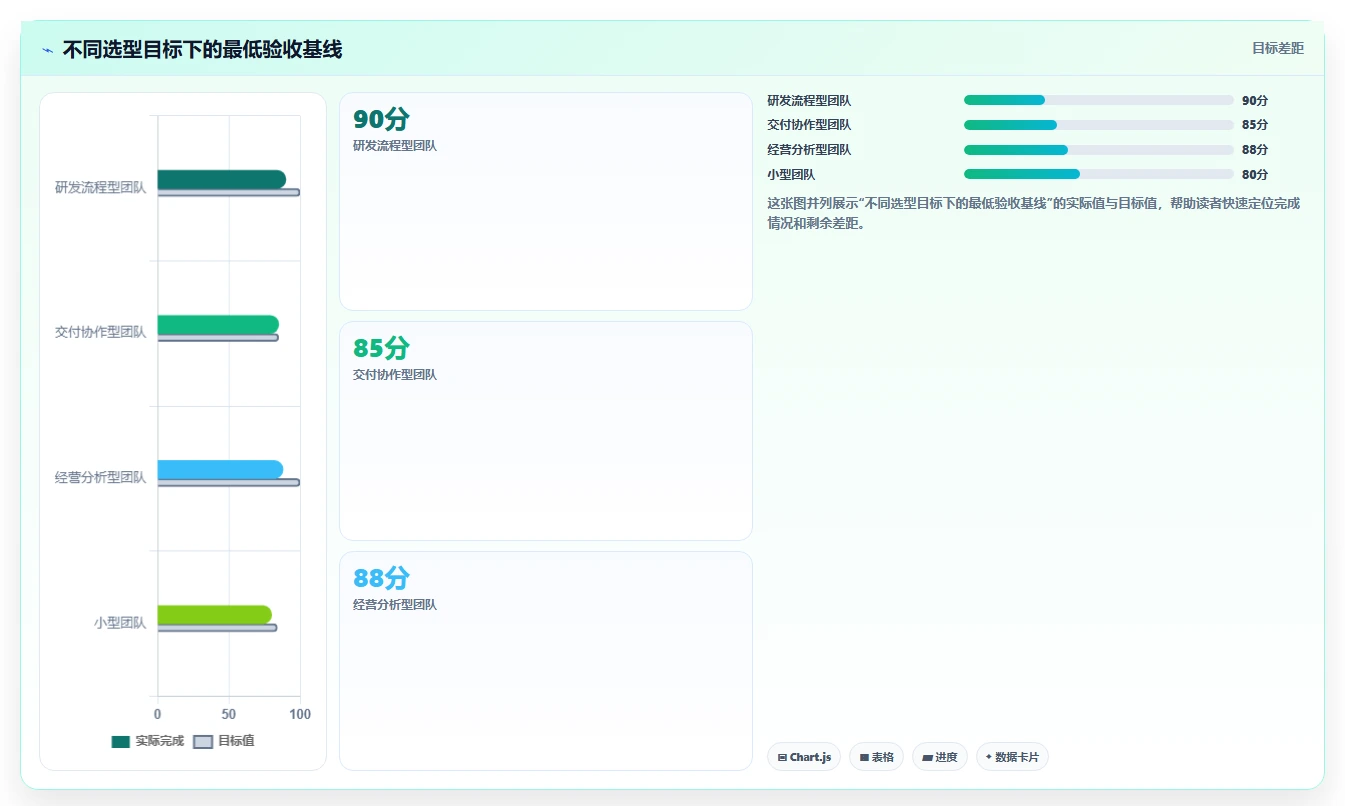
Task: Click the title 不同选型目标下的最低验收基线
Action: tap(202, 50)
